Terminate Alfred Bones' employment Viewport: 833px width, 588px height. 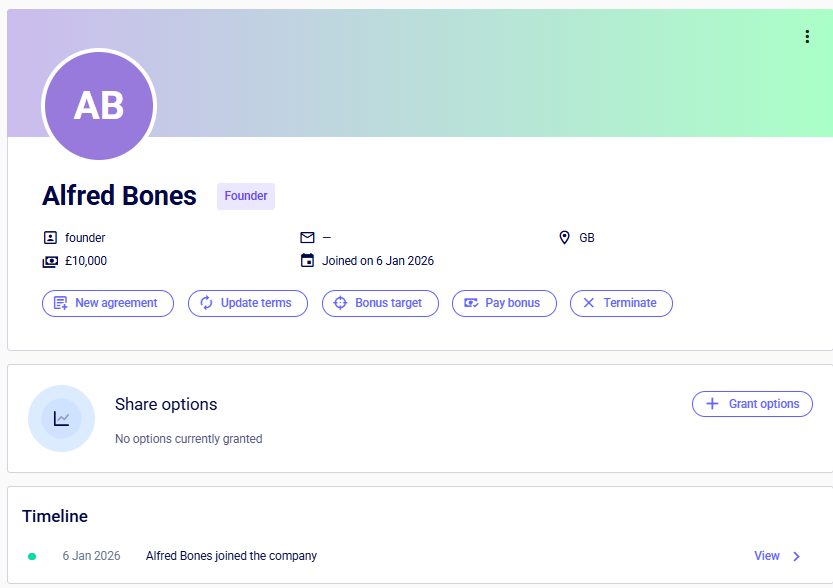[621, 303]
